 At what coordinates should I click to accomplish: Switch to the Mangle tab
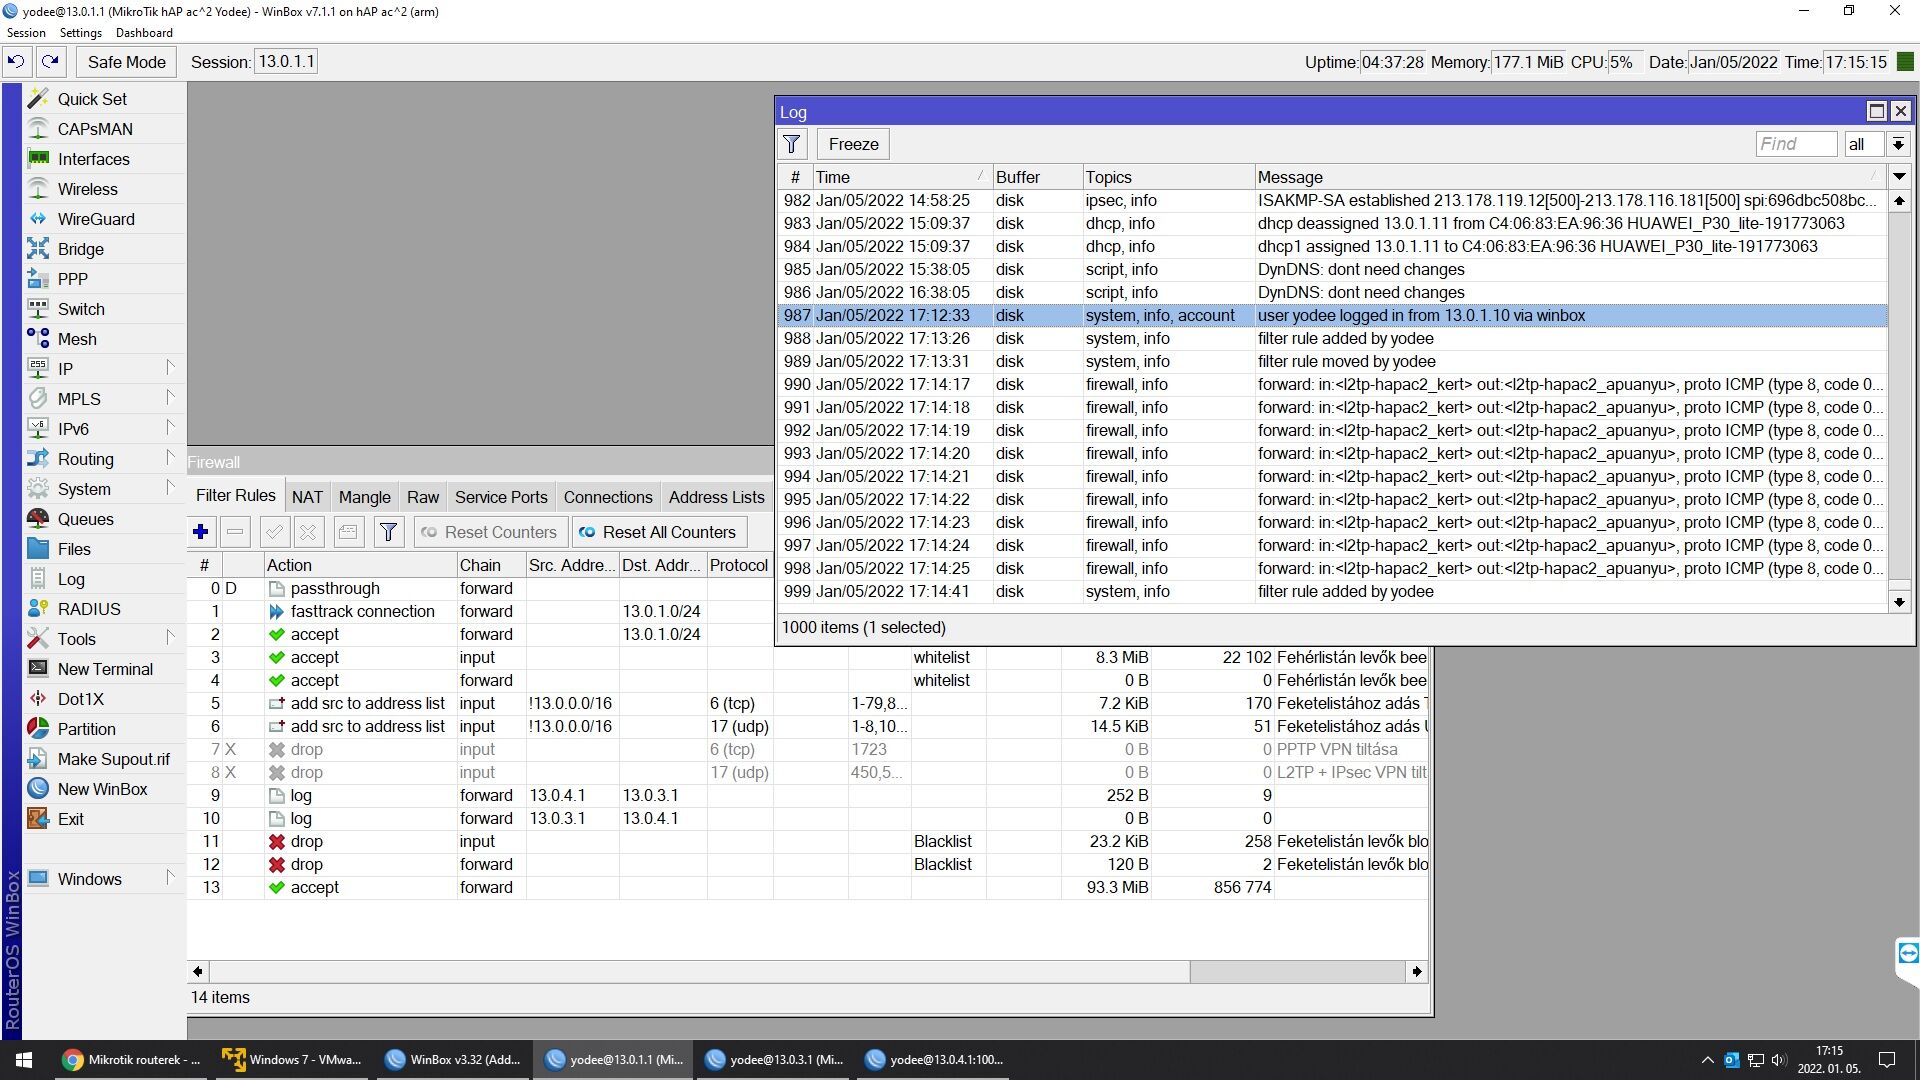click(364, 497)
